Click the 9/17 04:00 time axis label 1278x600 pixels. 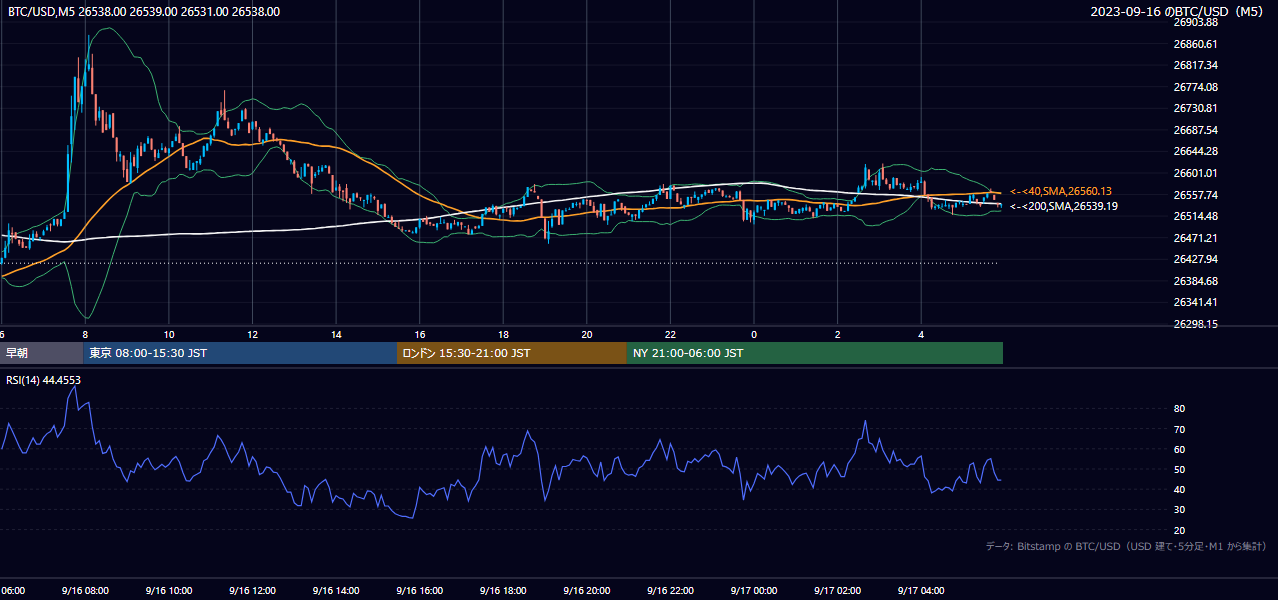pyautogui.click(x=921, y=590)
